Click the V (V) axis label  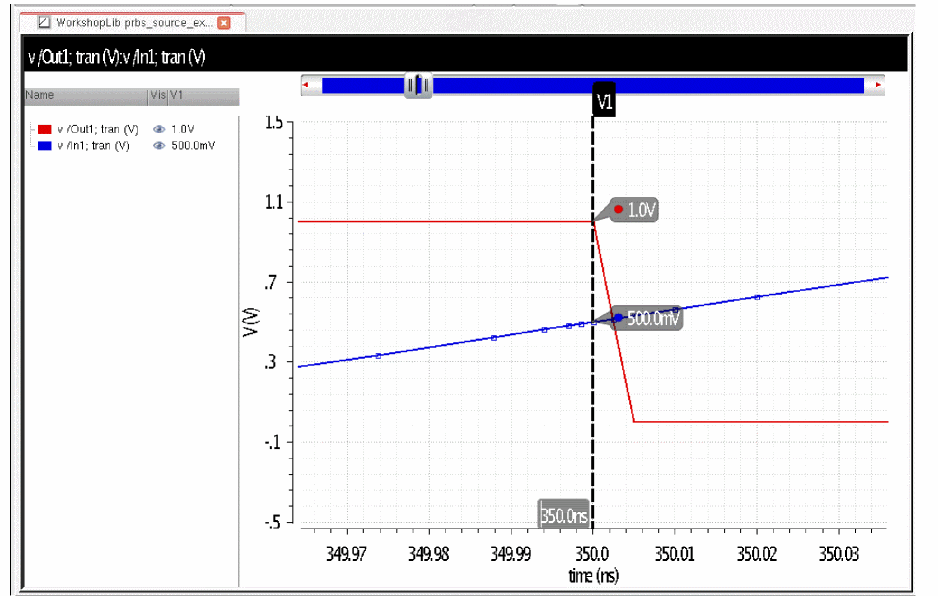[x=251, y=322]
